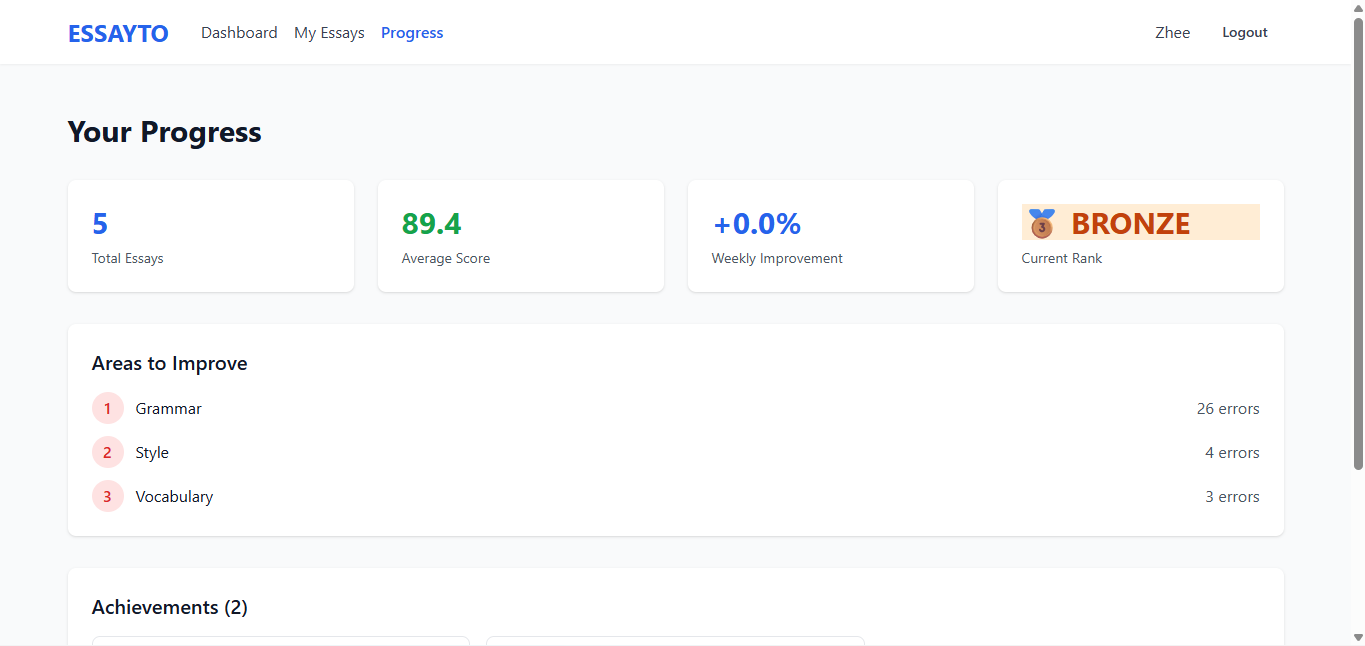Image resolution: width=1365 pixels, height=646 pixels.
Task: Click the Total Essays label
Action: tap(127, 258)
